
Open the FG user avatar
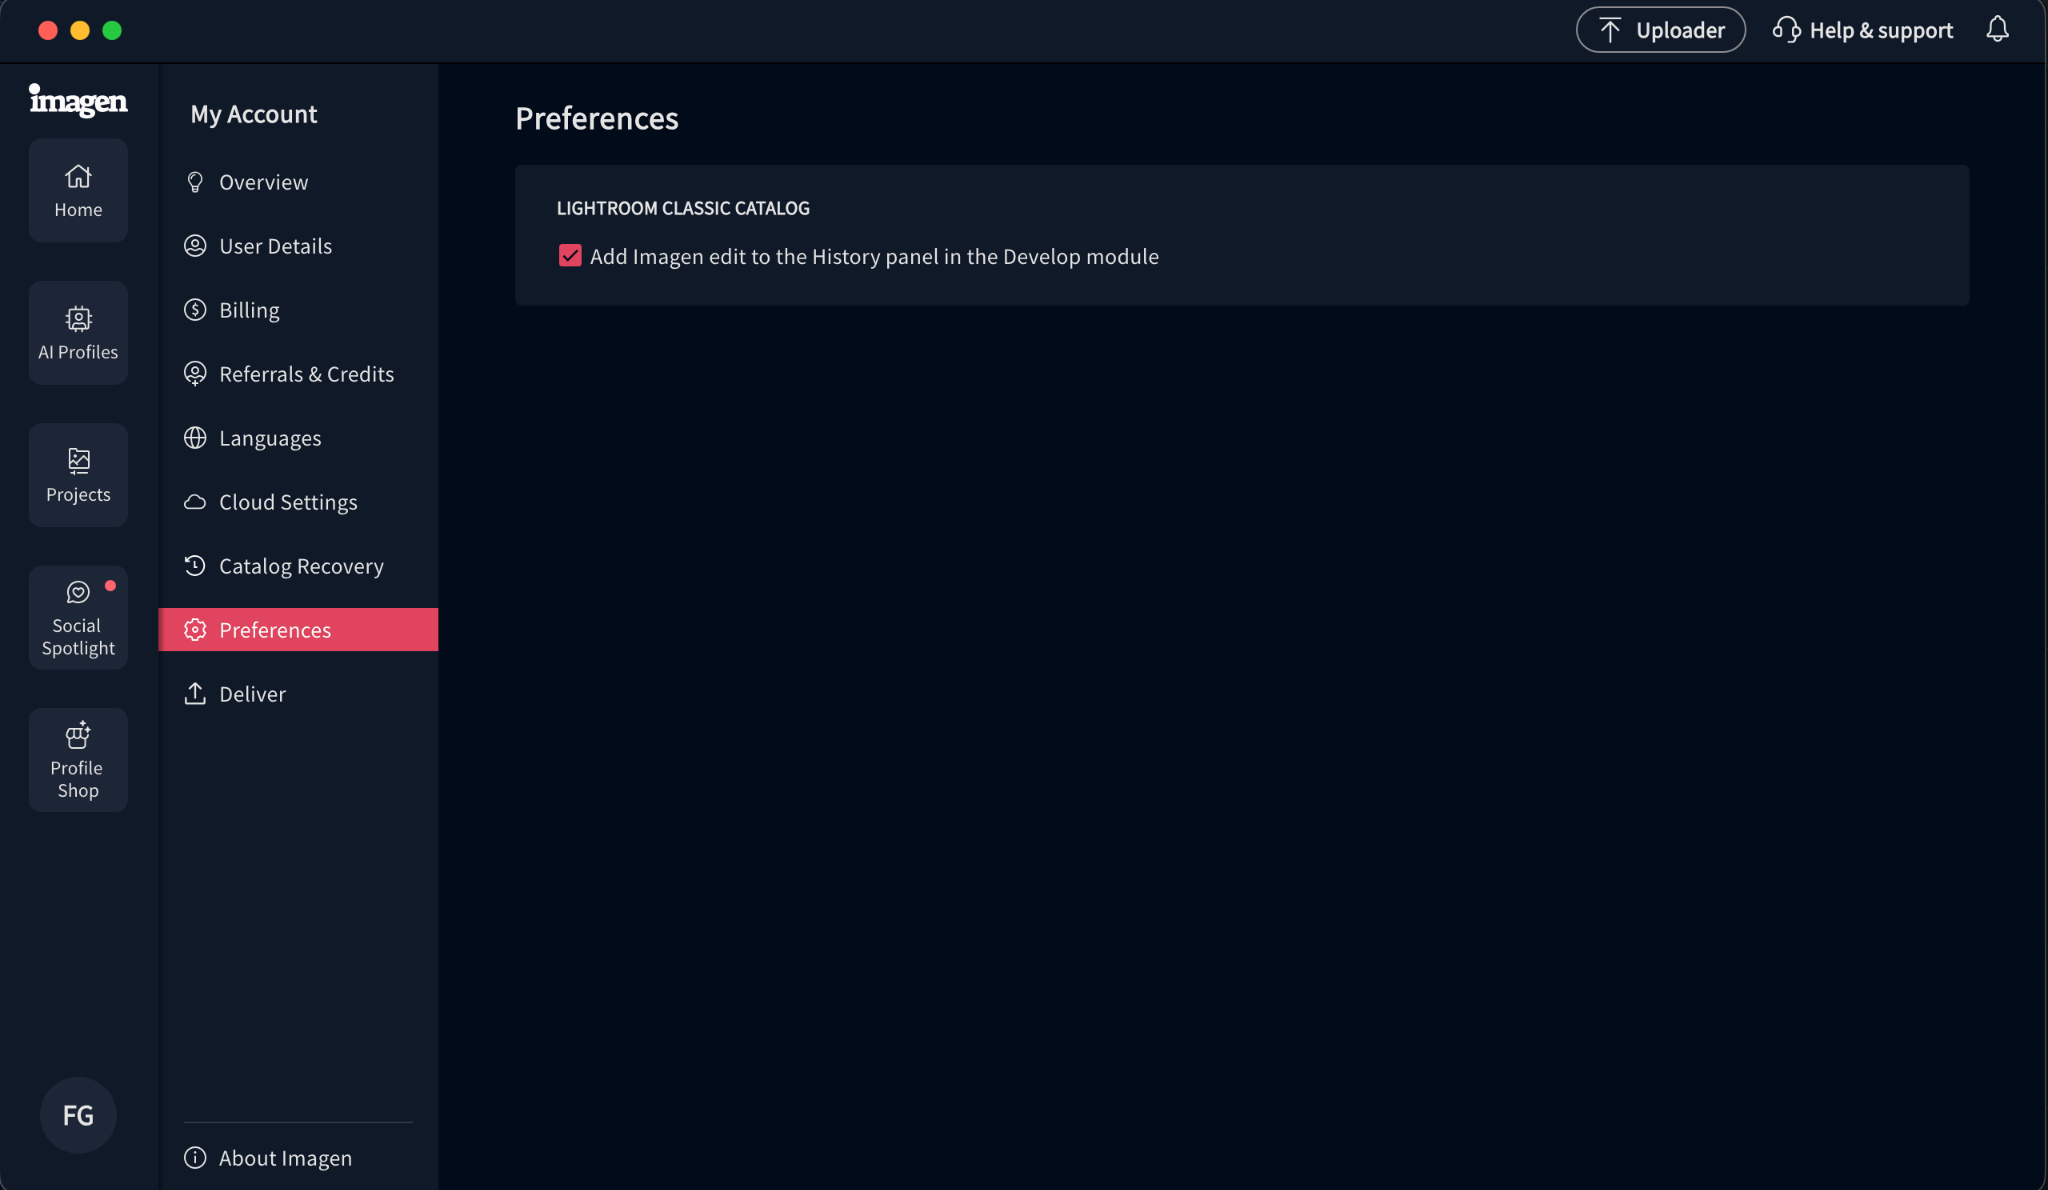(78, 1115)
